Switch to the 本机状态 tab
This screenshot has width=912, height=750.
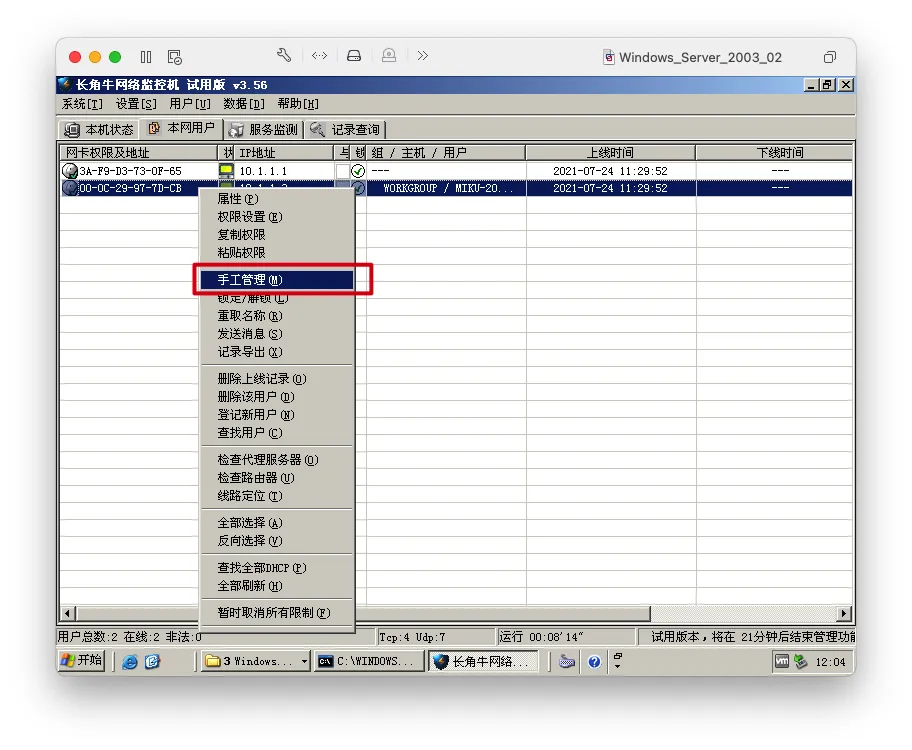pos(99,129)
